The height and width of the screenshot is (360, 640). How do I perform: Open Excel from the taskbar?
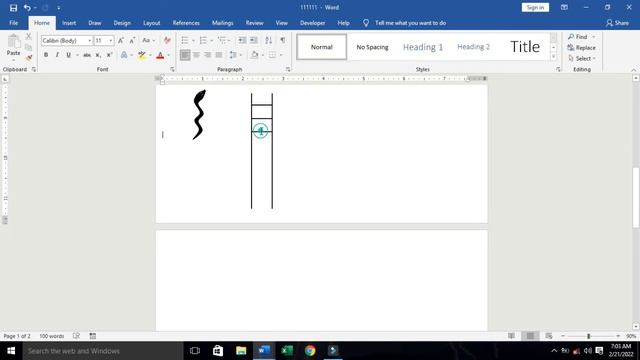click(287, 351)
